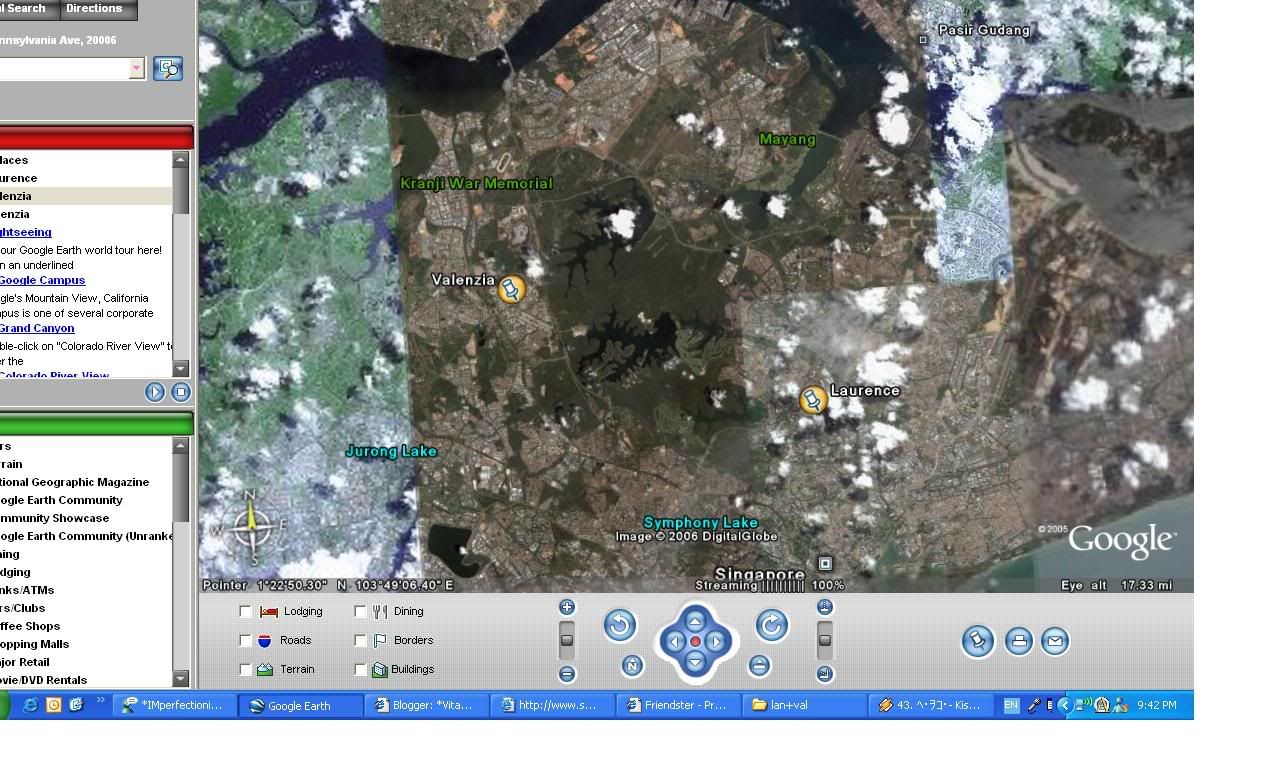1280x768 pixels.
Task: Select Banks/ATMs layer
Action: (x=27, y=590)
